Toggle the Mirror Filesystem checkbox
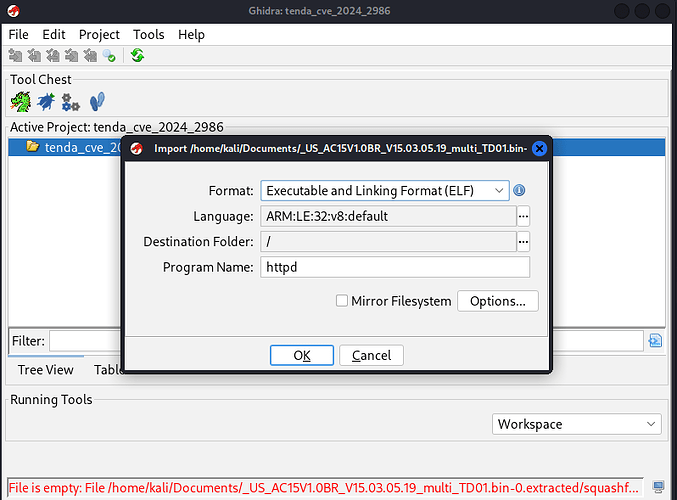Viewport: 677px width, 500px height. (342, 301)
